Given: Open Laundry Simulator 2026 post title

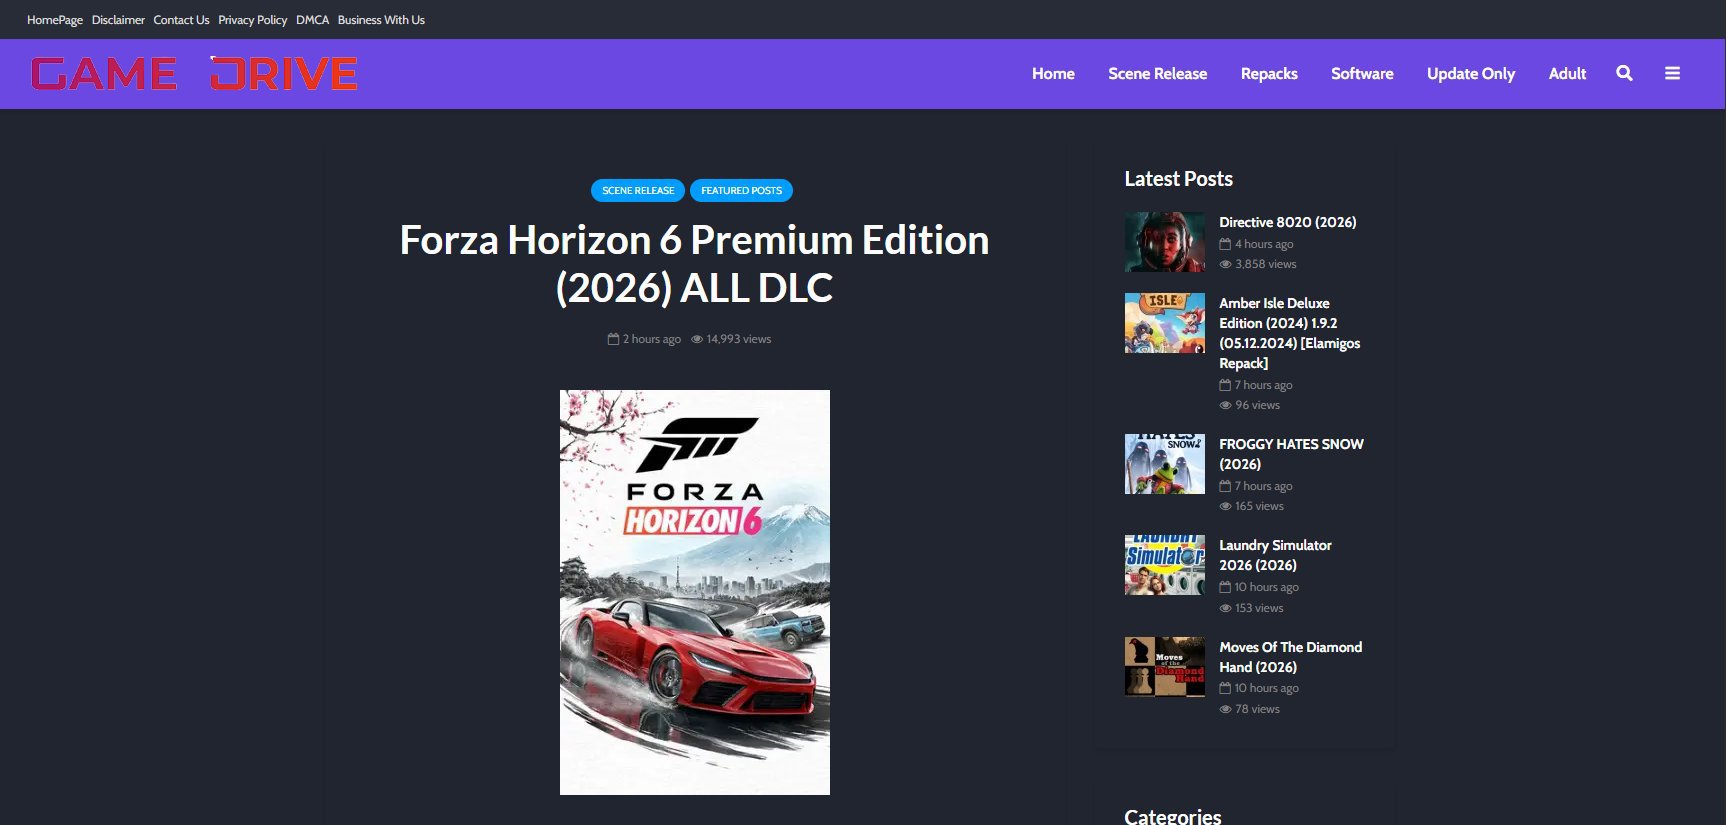Looking at the screenshot, I should point(1275,555).
